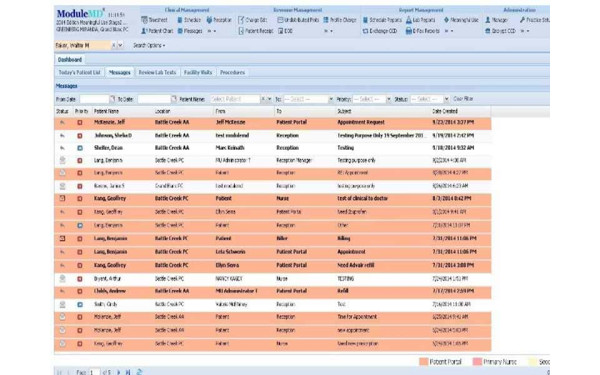Select the Messages sub-tab
The height and width of the screenshot is (375, 600).
pos(119,72)
